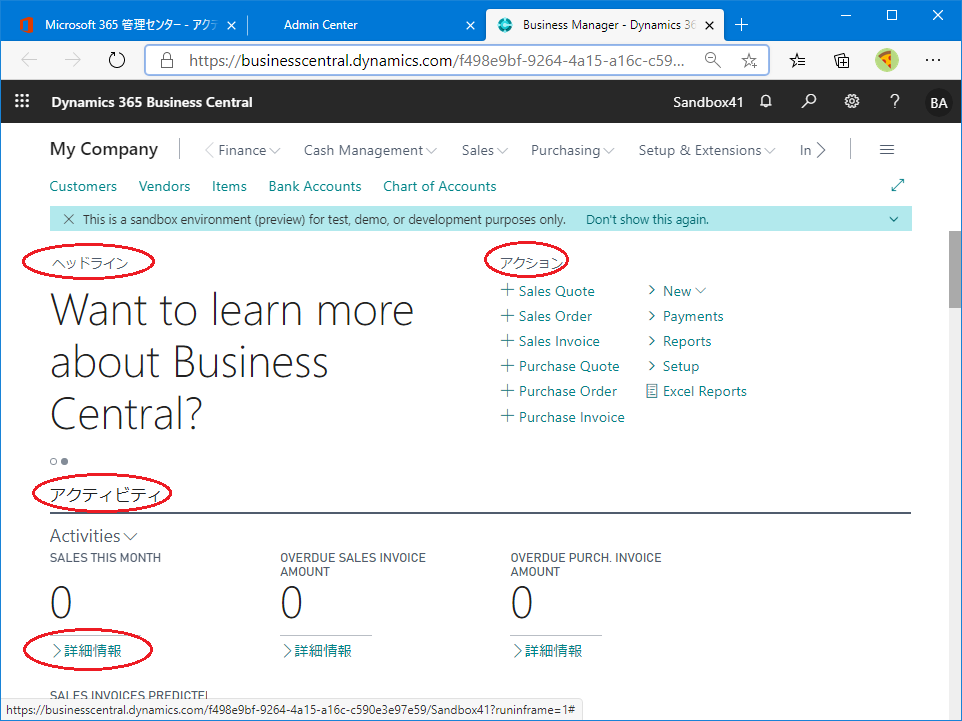Viewport: 962px width, 721px height.
Task: Open the Chart of Accounts page
Action: coord(440,186)
